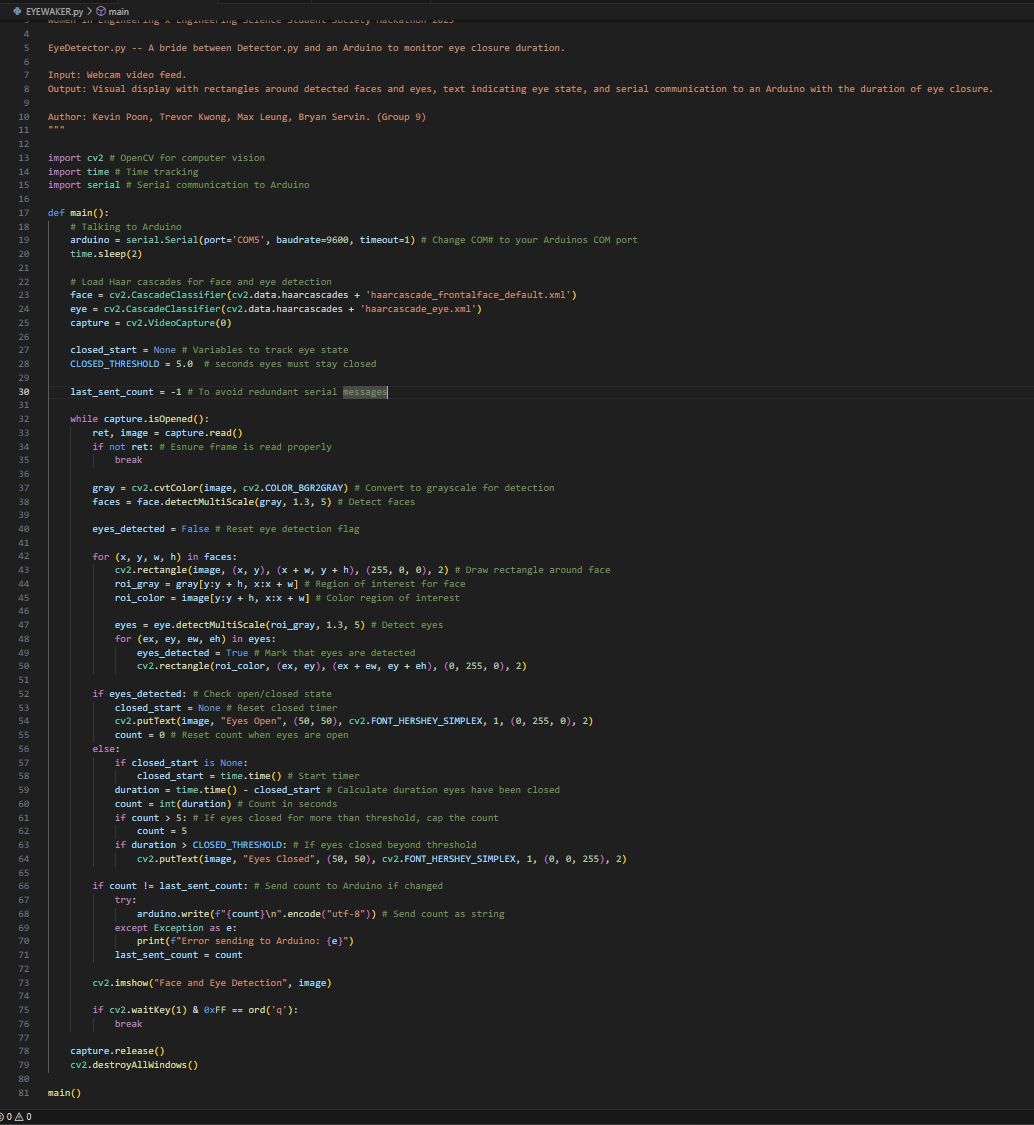The image size is (1034, 1125).
Task: Click 'else:' on line 56
Action: [x=106, y=749]
